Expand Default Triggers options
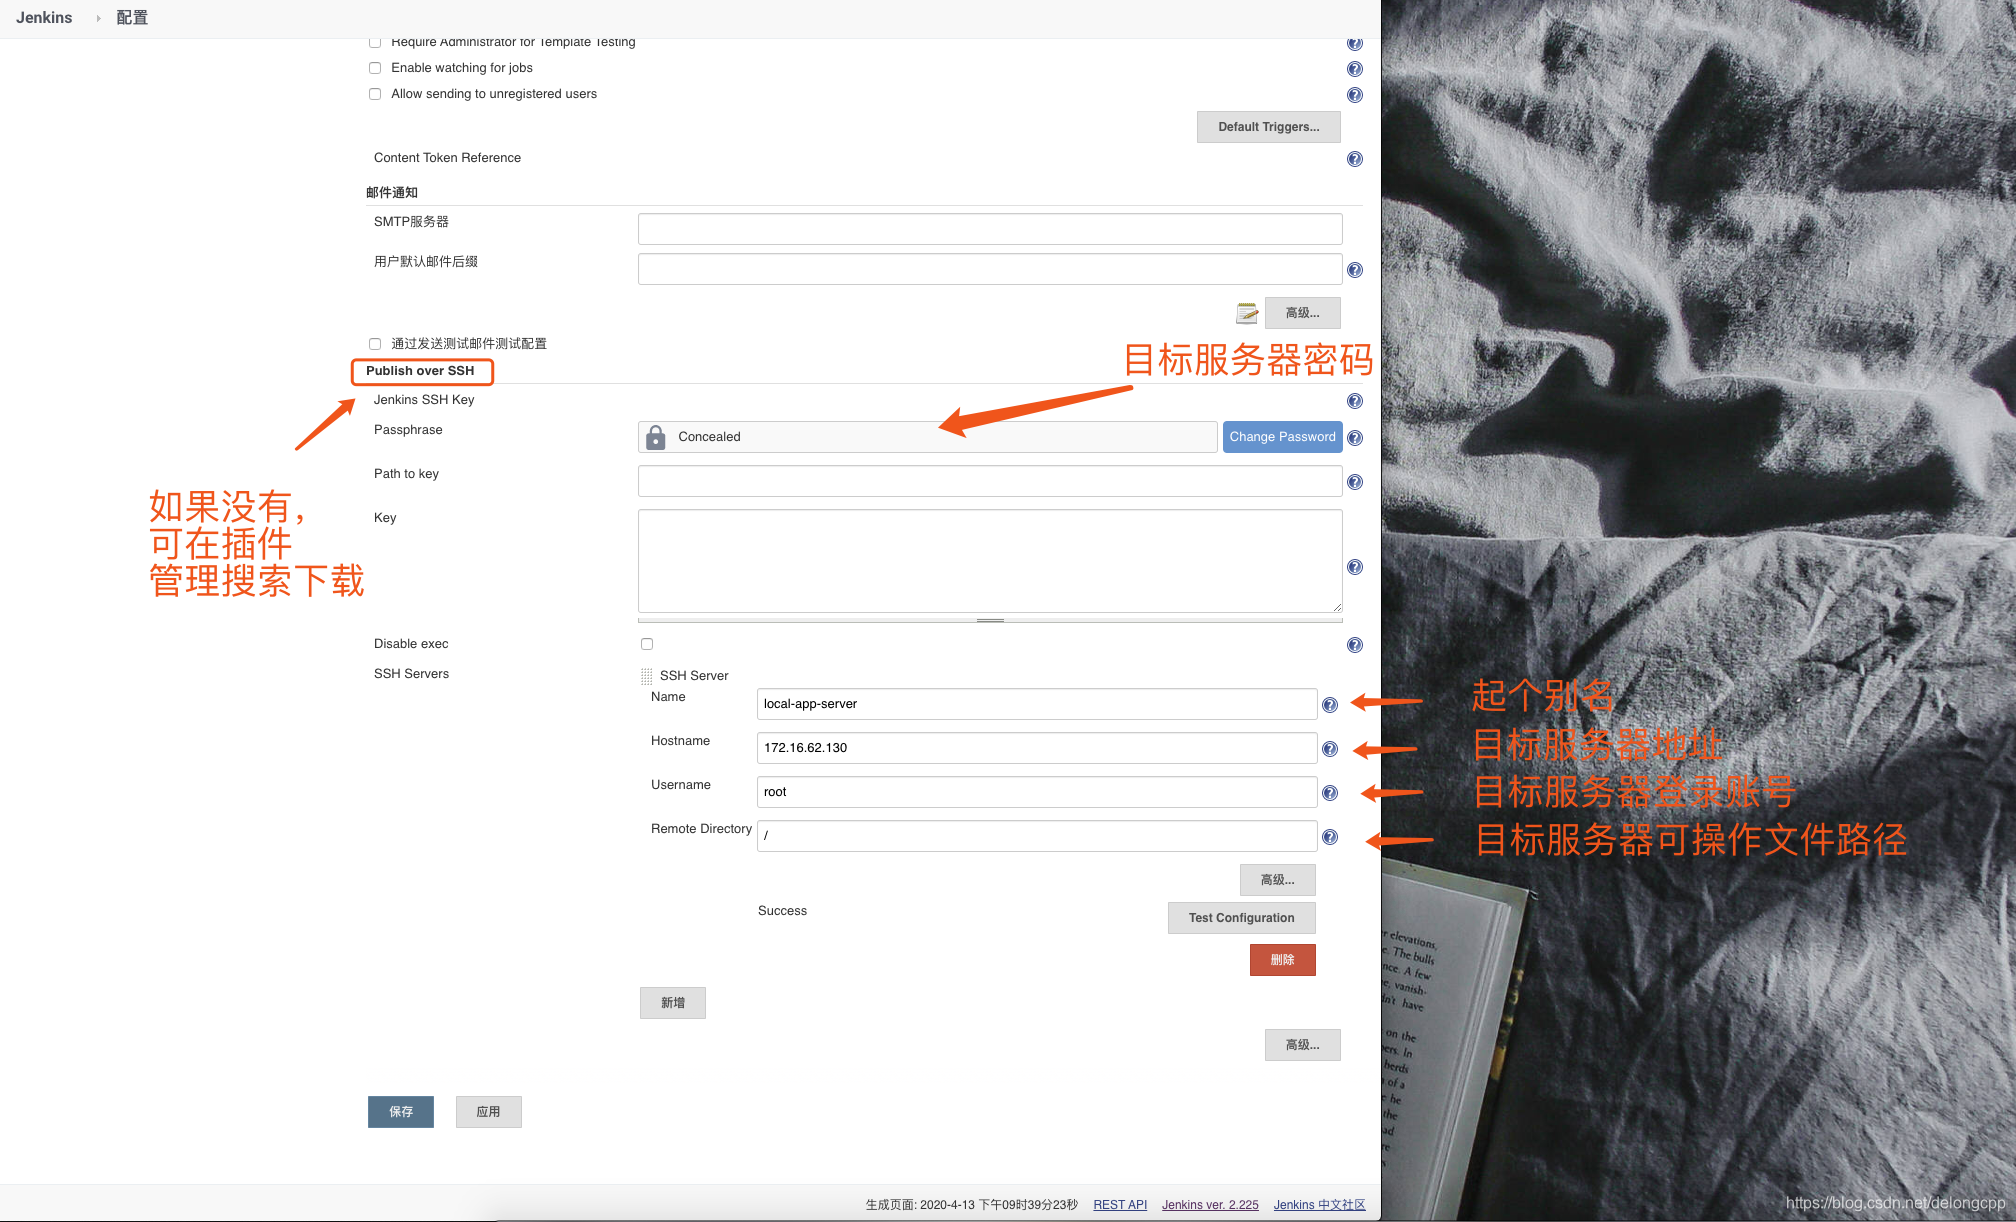 click(1268, 127)
